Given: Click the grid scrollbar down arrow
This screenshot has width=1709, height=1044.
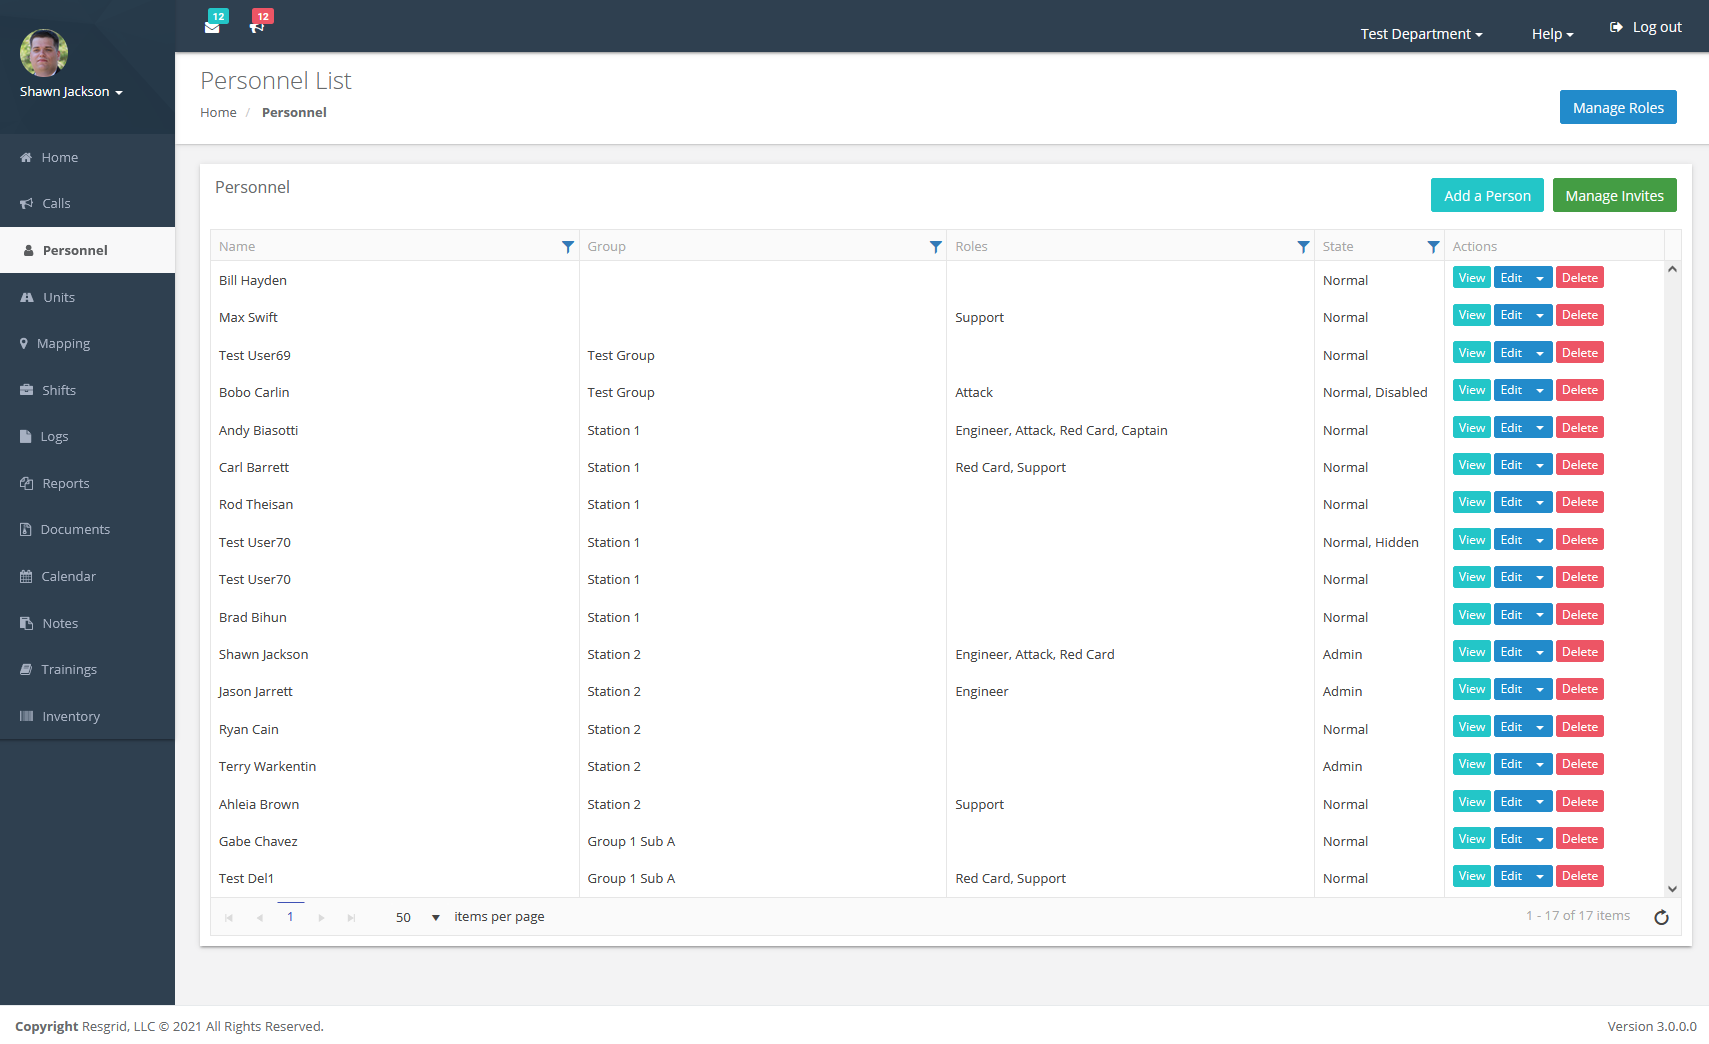Looking at the screenshot, I should pos(1672,889).
